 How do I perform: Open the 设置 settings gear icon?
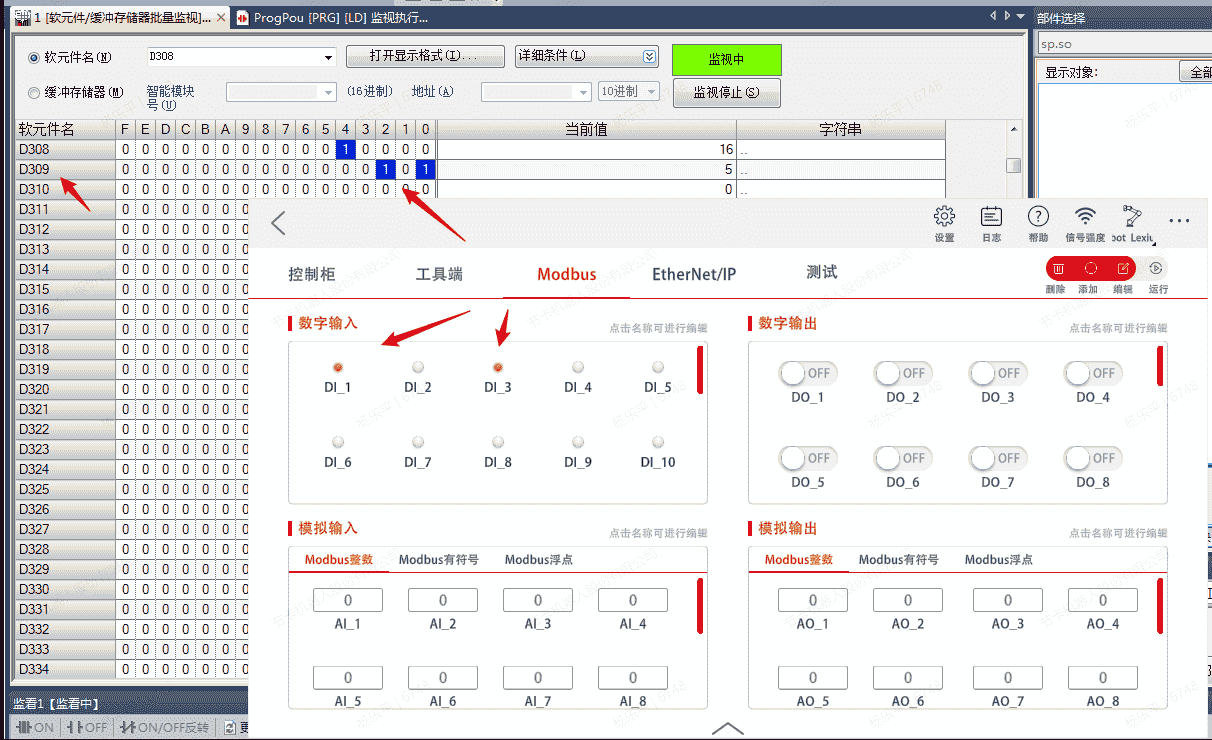[944, 217]
